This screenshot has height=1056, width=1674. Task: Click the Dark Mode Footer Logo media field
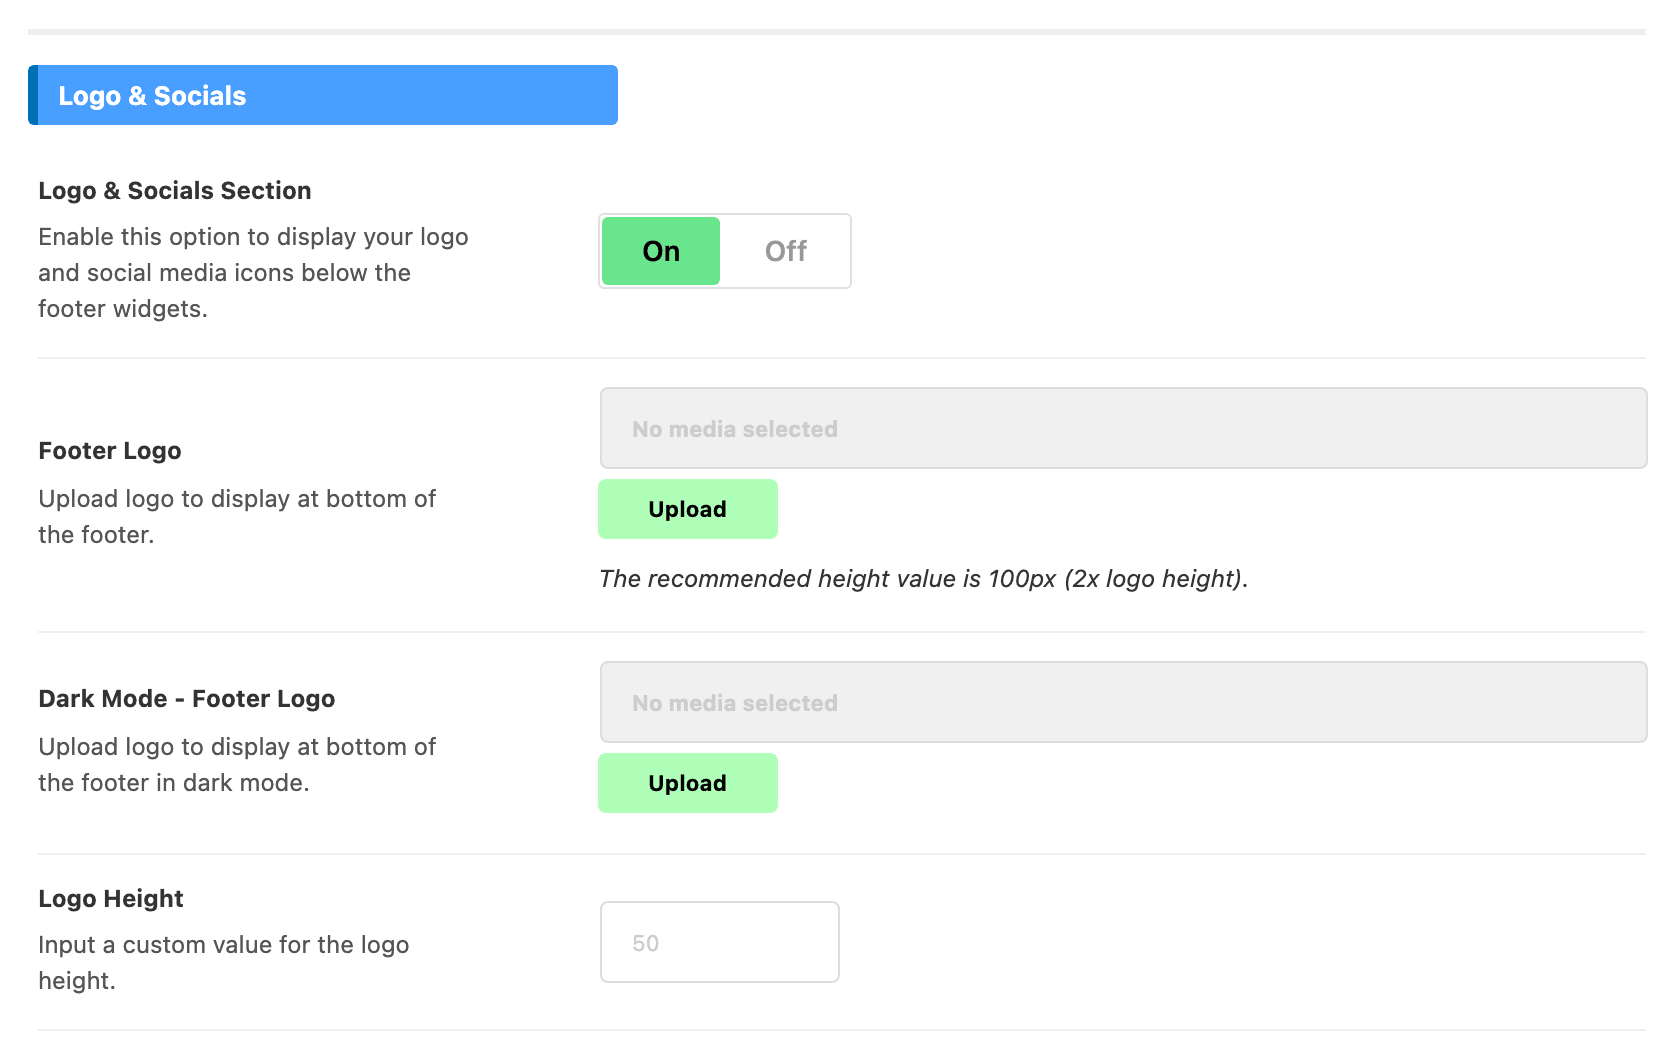pos(1123,702)
